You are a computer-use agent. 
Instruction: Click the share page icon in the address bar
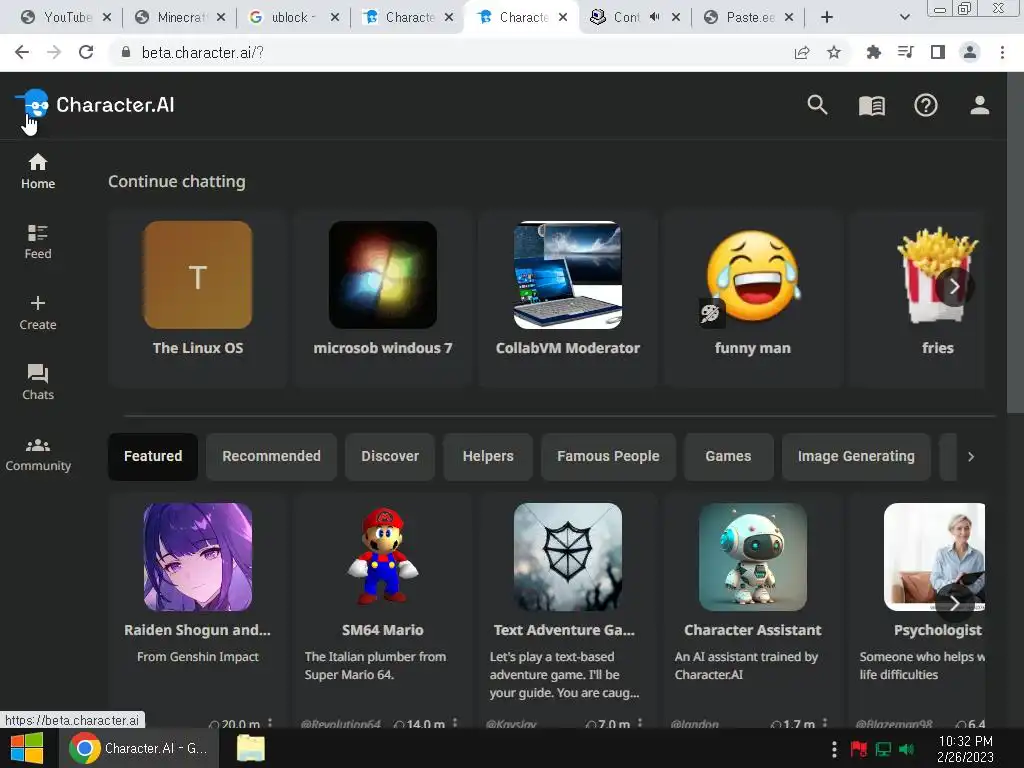click(x=802, y=52)
